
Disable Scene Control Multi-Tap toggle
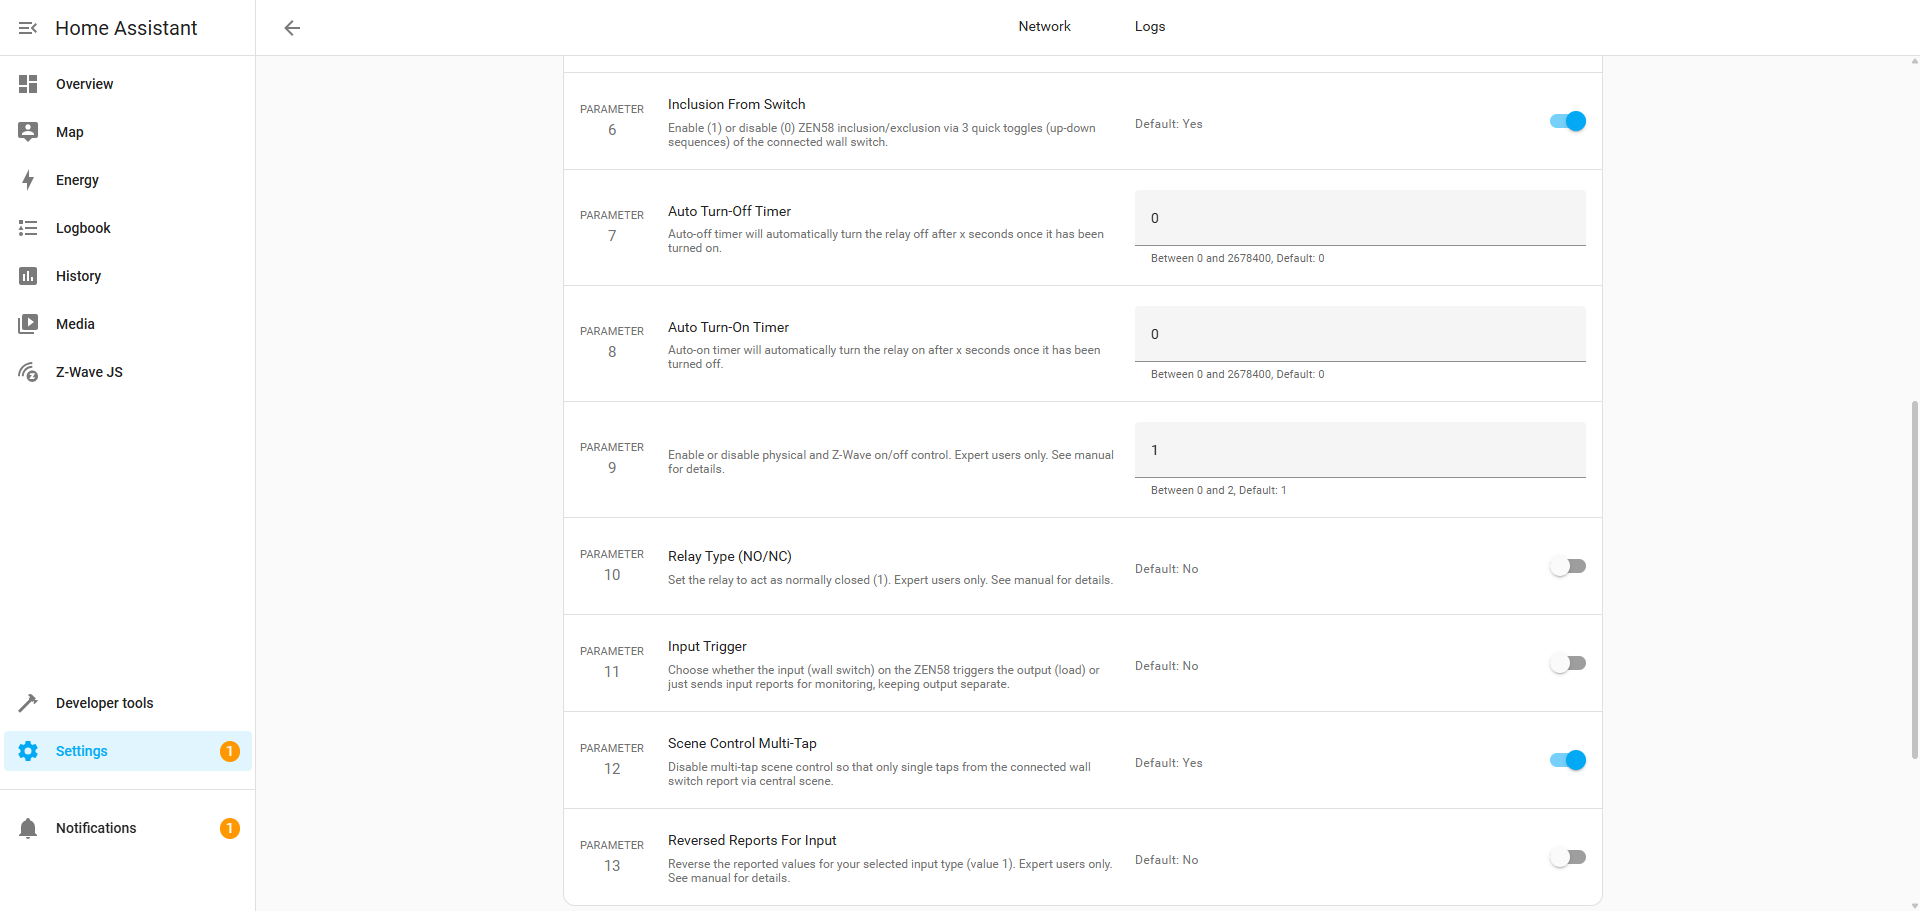pos(1568,760)
